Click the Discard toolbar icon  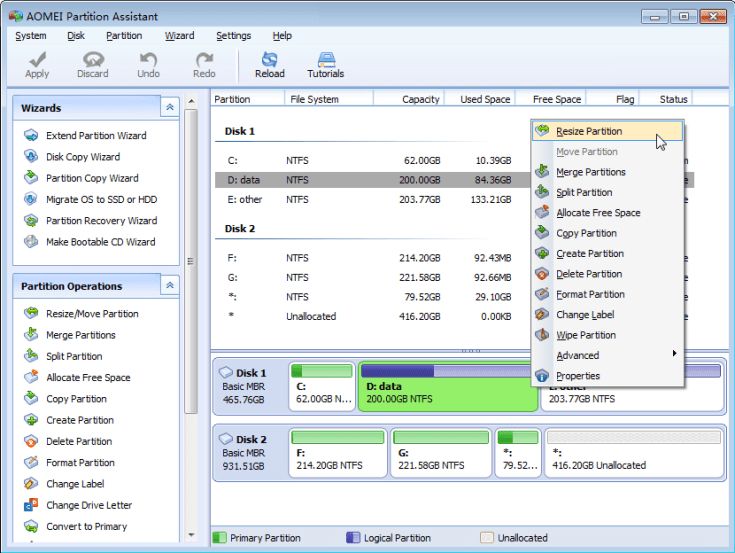click(x=93, y=60)
